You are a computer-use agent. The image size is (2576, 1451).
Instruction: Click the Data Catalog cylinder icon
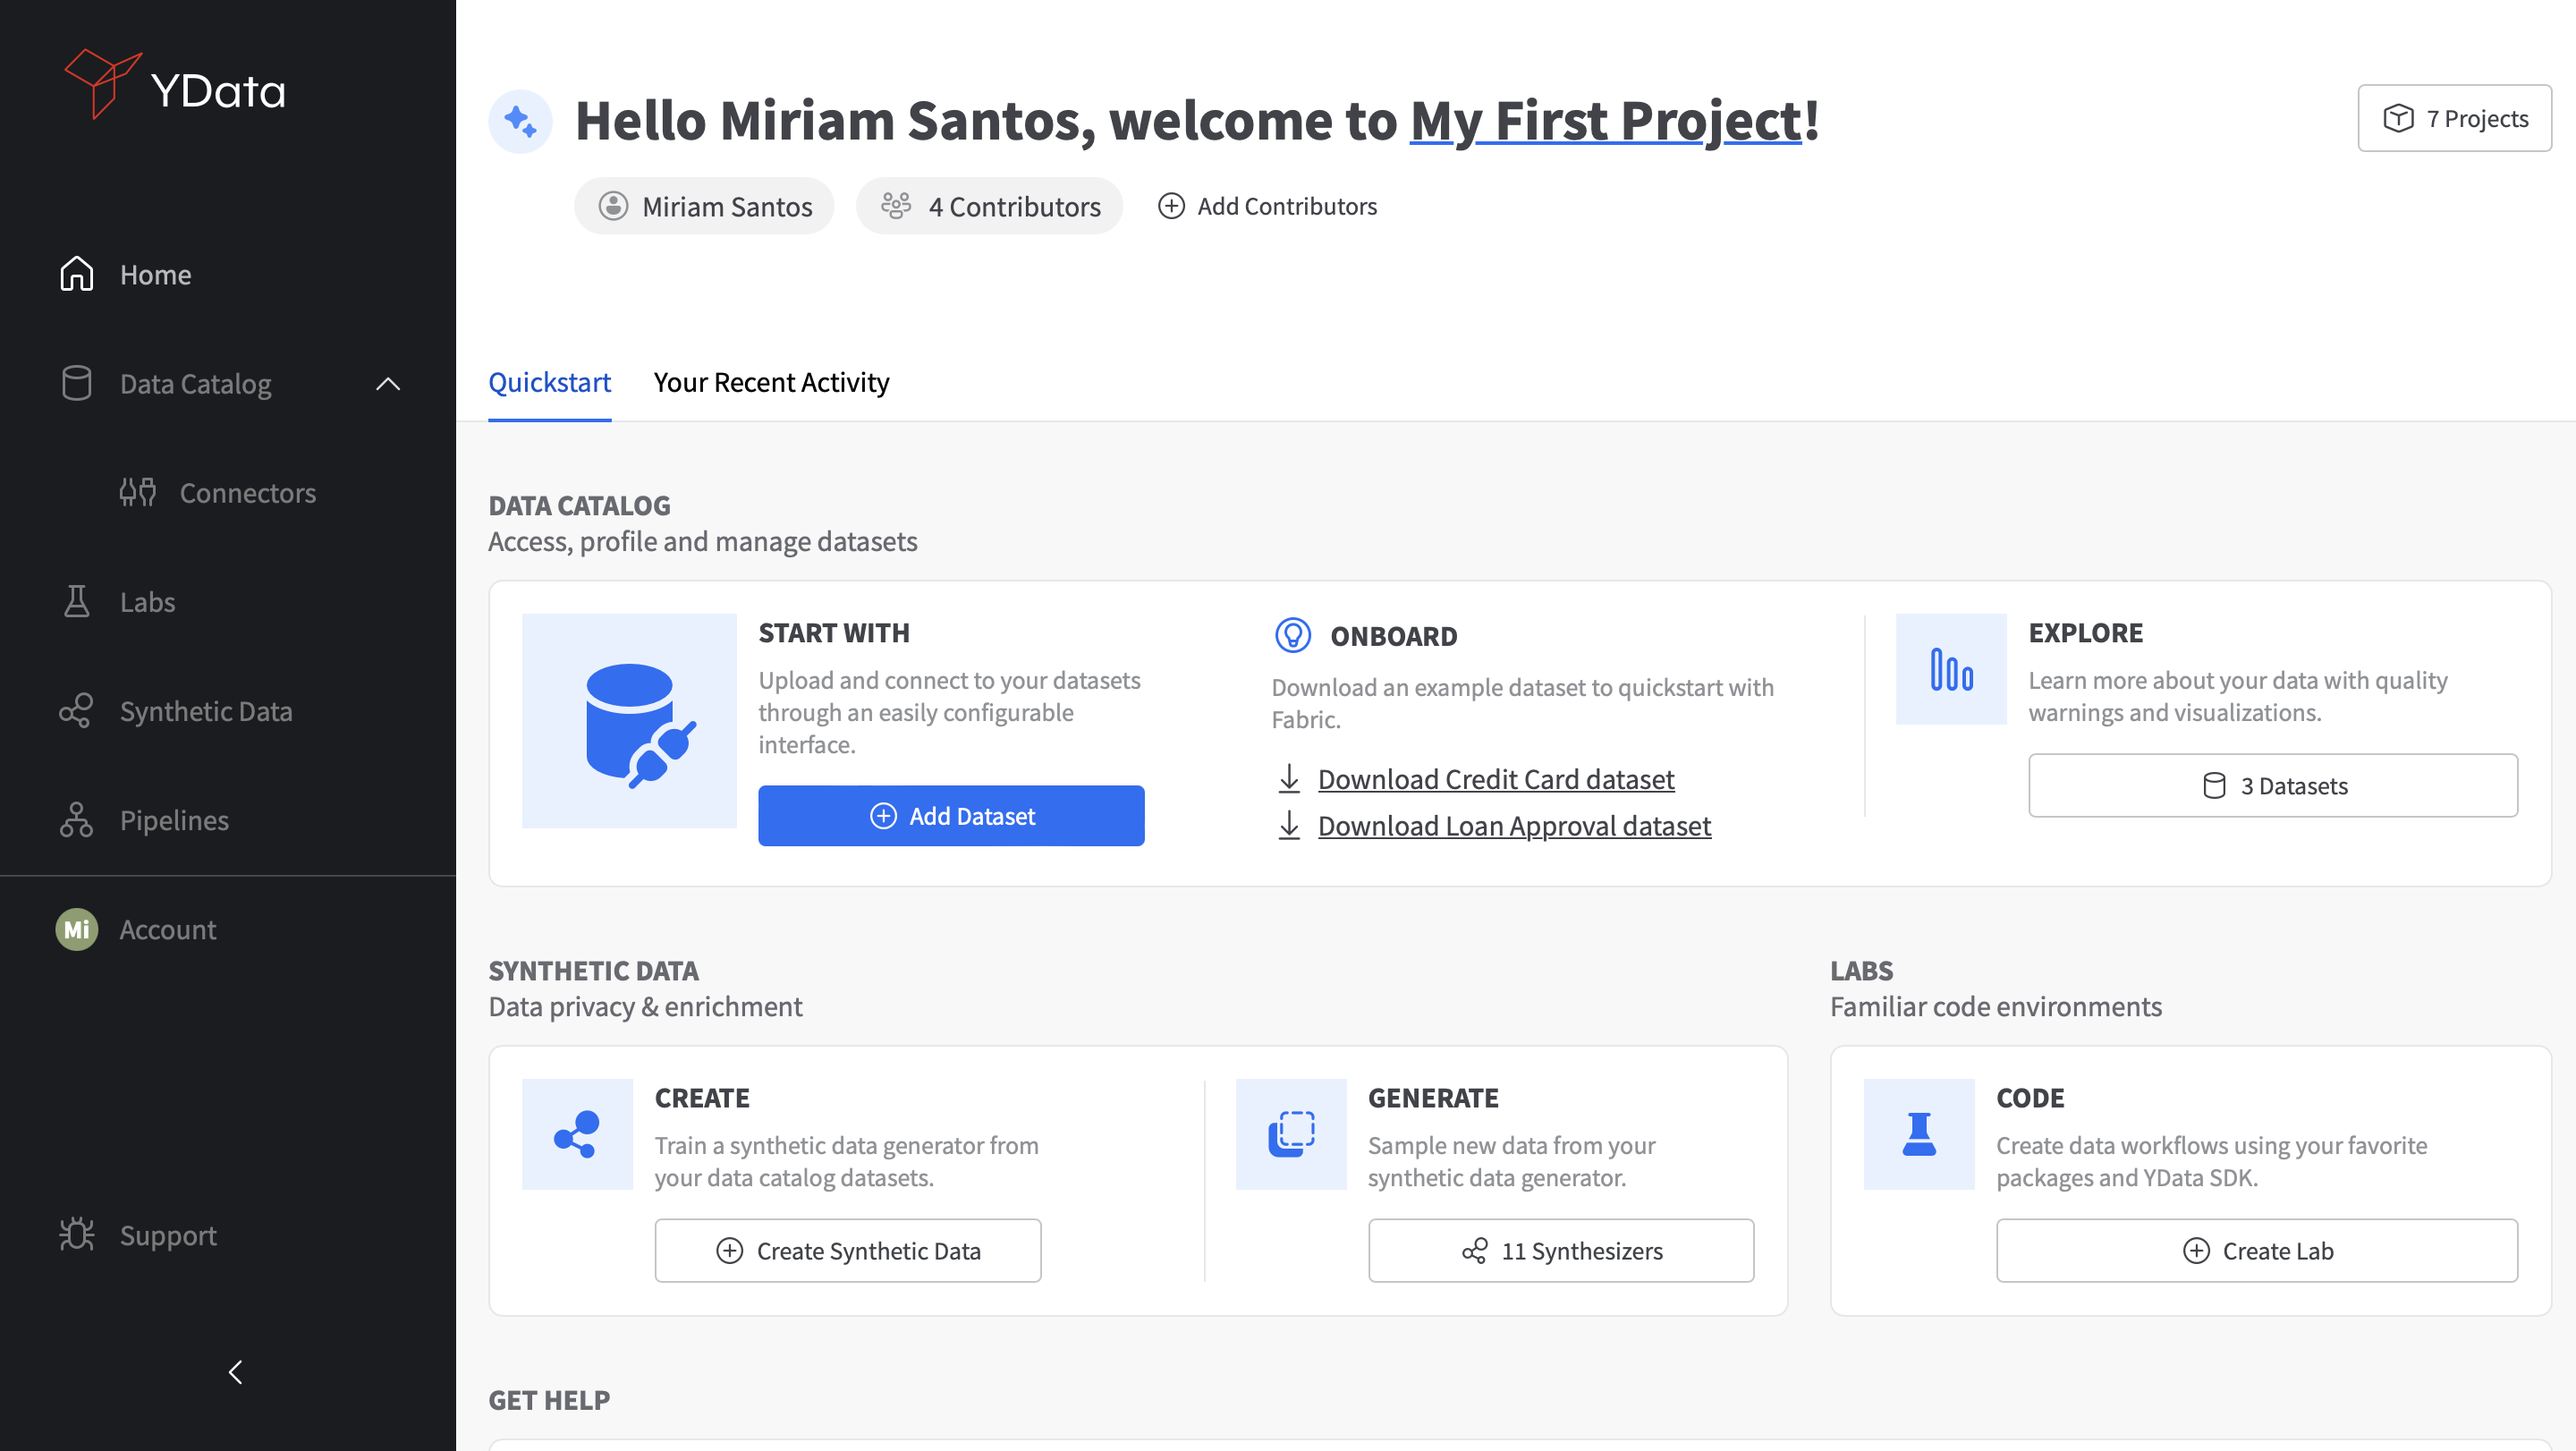76,383
